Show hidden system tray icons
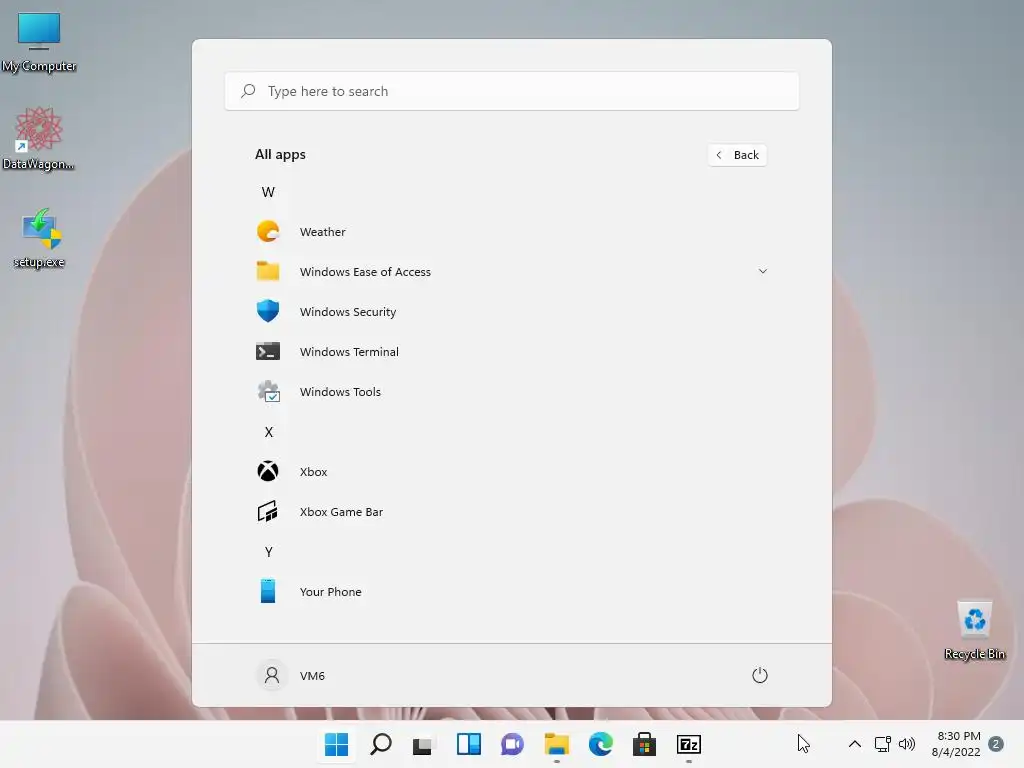The height and width of the screenshot is (768, 1024). click(854, 744)
